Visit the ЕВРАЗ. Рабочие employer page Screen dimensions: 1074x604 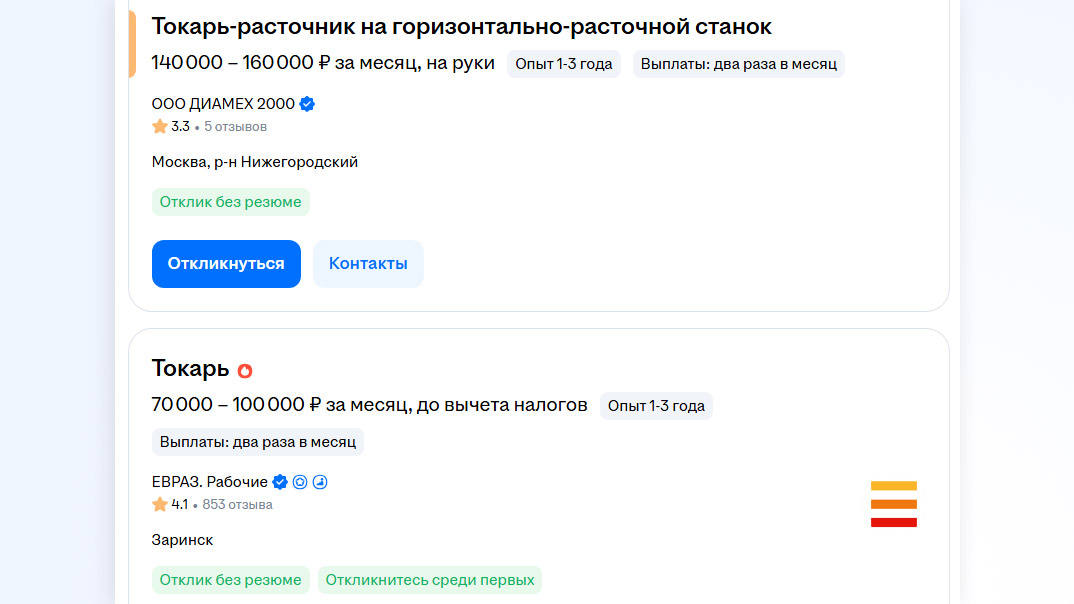click(210, 482)
